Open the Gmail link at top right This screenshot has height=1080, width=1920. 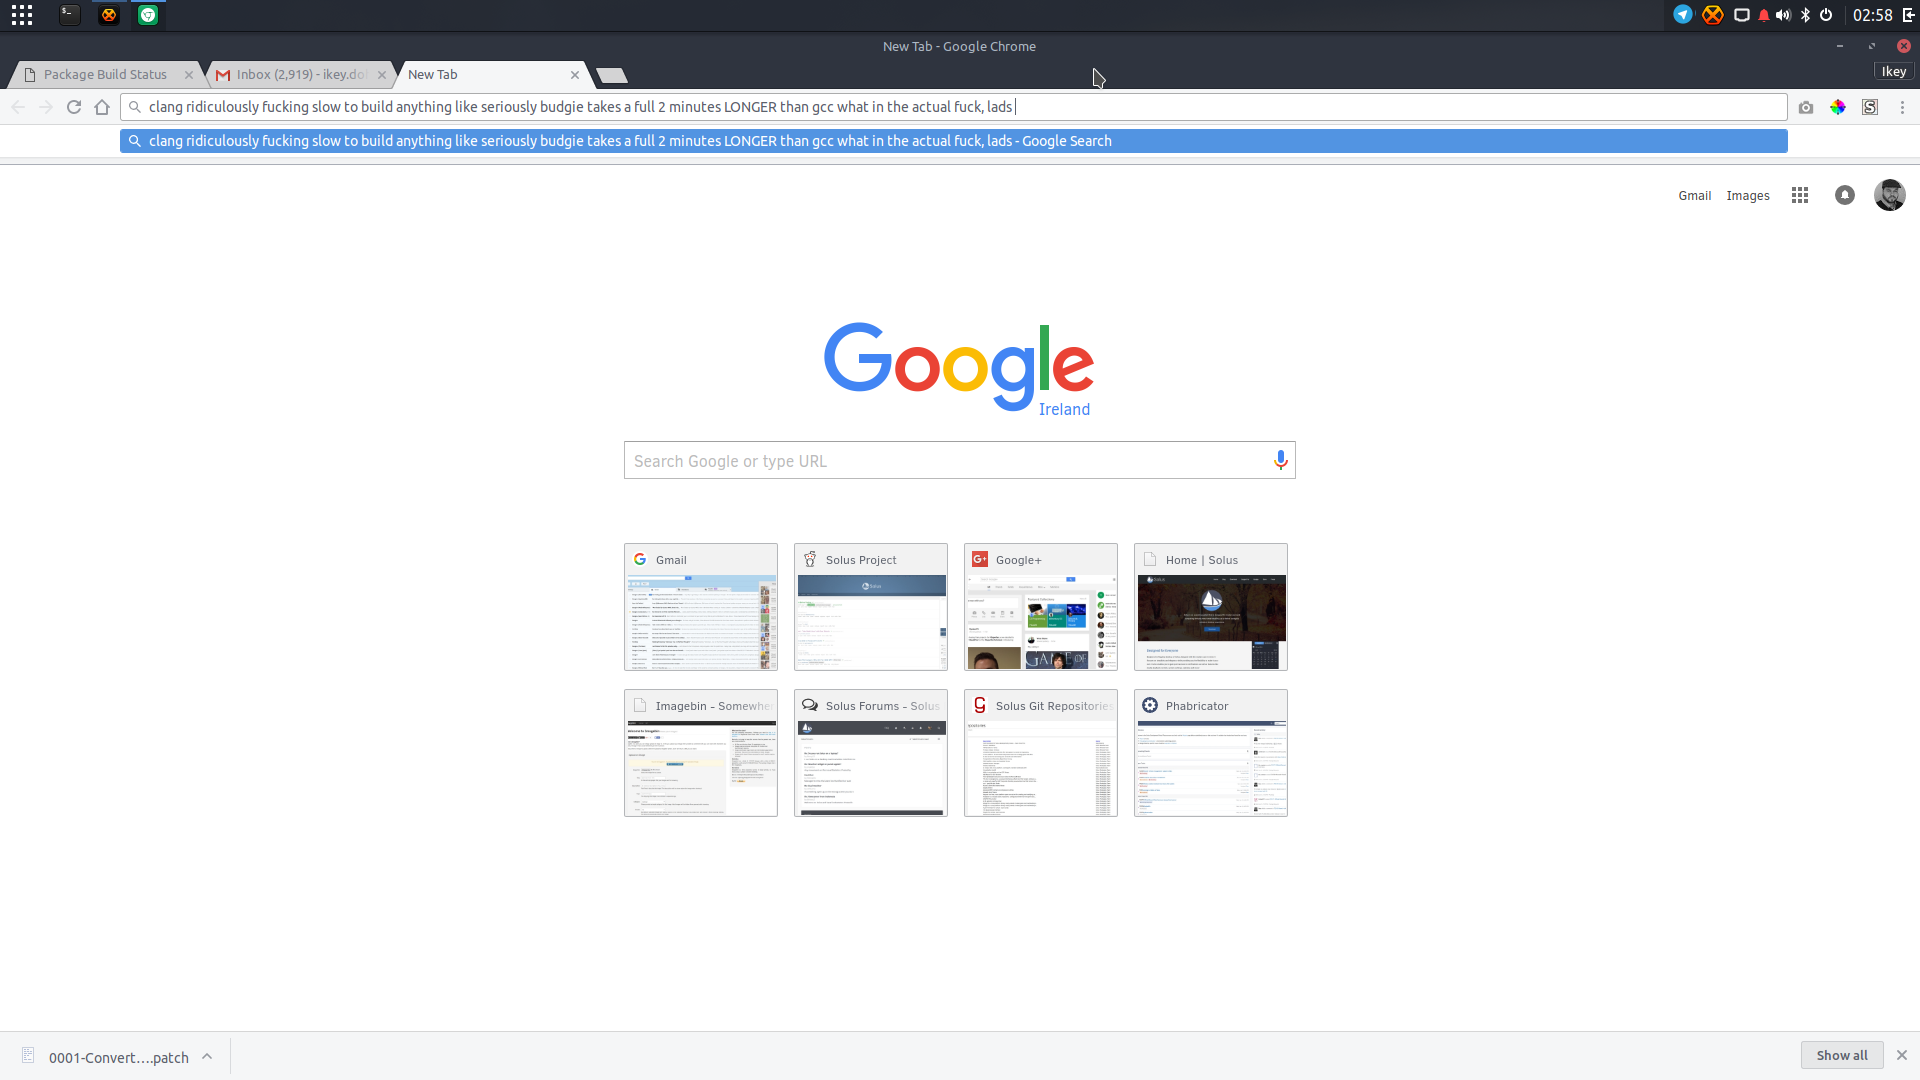coord(1694,196)
